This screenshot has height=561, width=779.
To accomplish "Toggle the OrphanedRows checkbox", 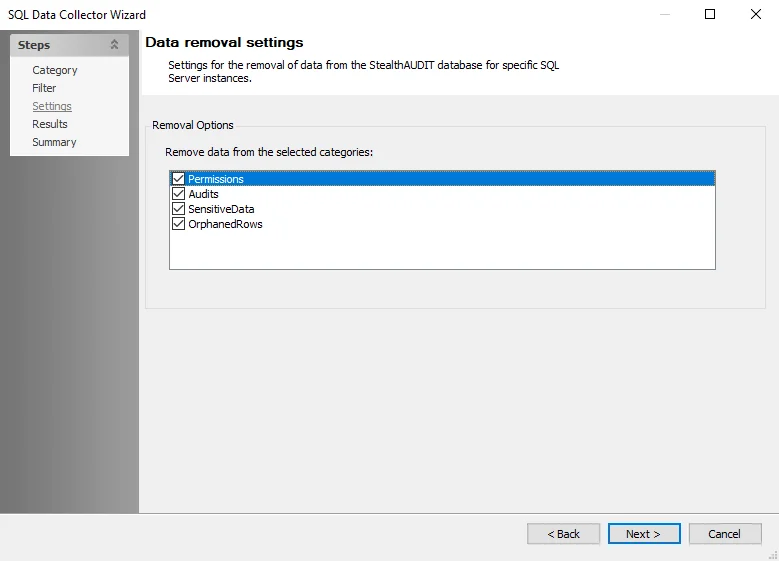I will 178,224.
